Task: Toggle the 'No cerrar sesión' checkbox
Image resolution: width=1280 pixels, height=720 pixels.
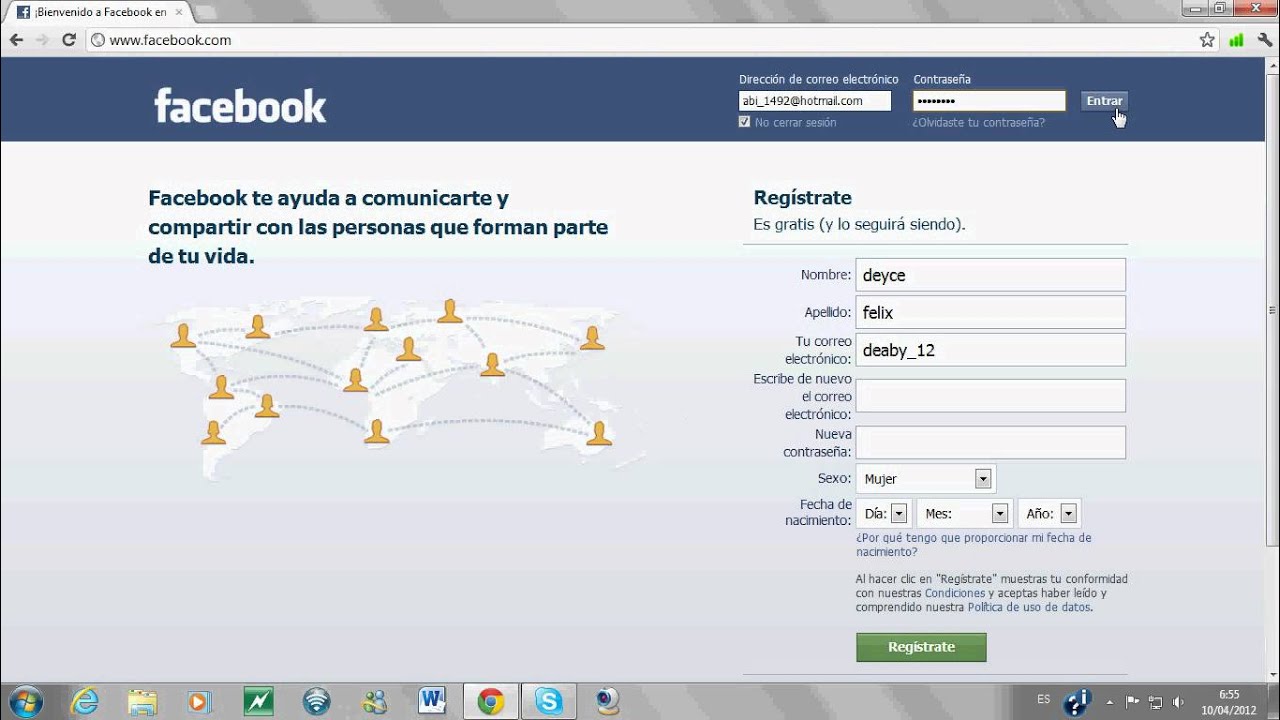Action: [x=744, y=122]
